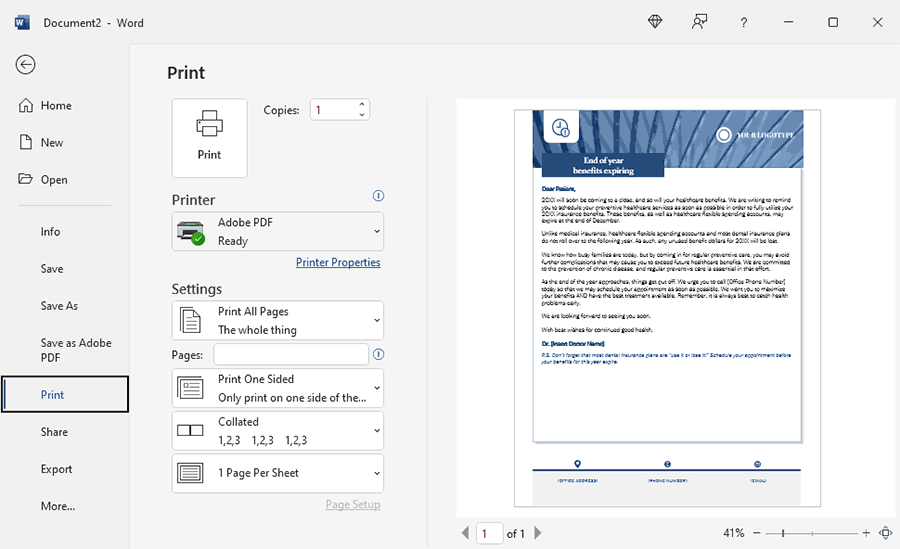Open the Printer Properties link
Viewport: 900px width, 549px height.
(x=338, y=262)
